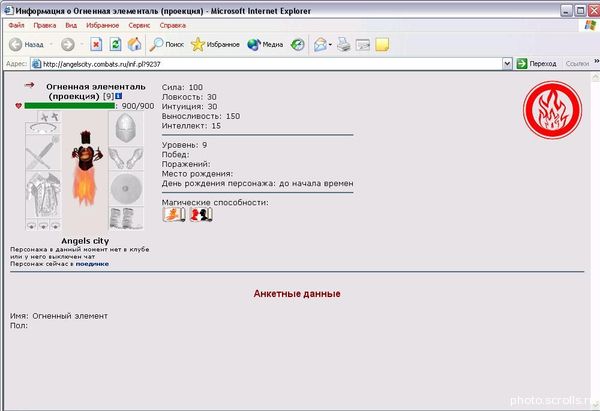The image size is (600, 411).
Task: Click the green 900/900 health bar
Action: [x=69, y=106]
